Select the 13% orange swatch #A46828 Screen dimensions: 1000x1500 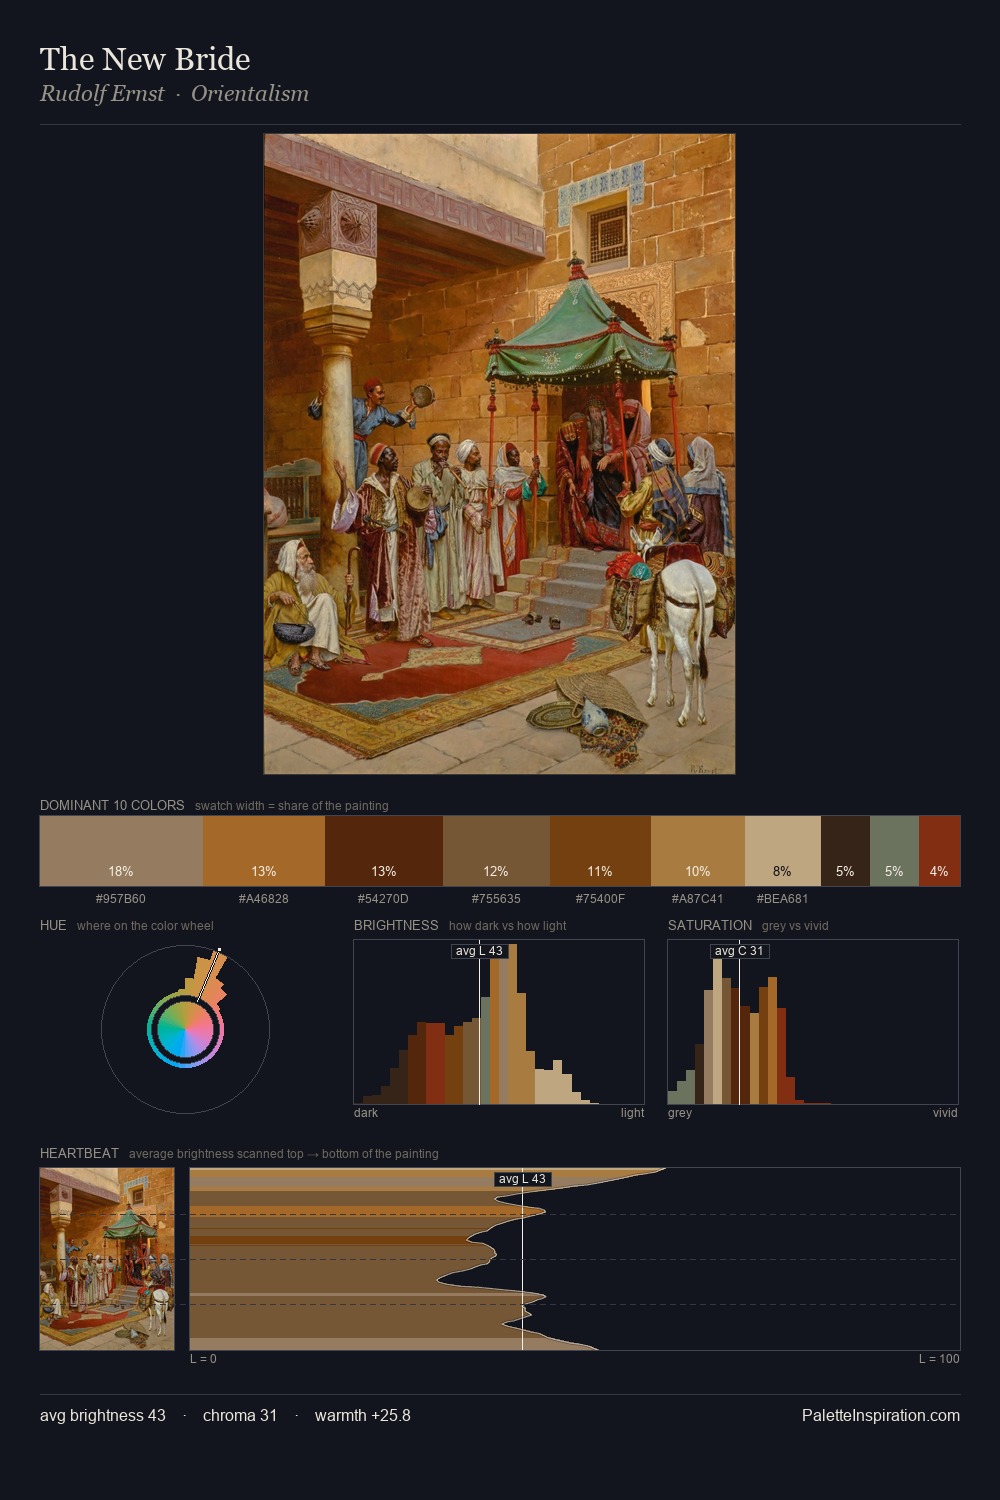point(264,851)
